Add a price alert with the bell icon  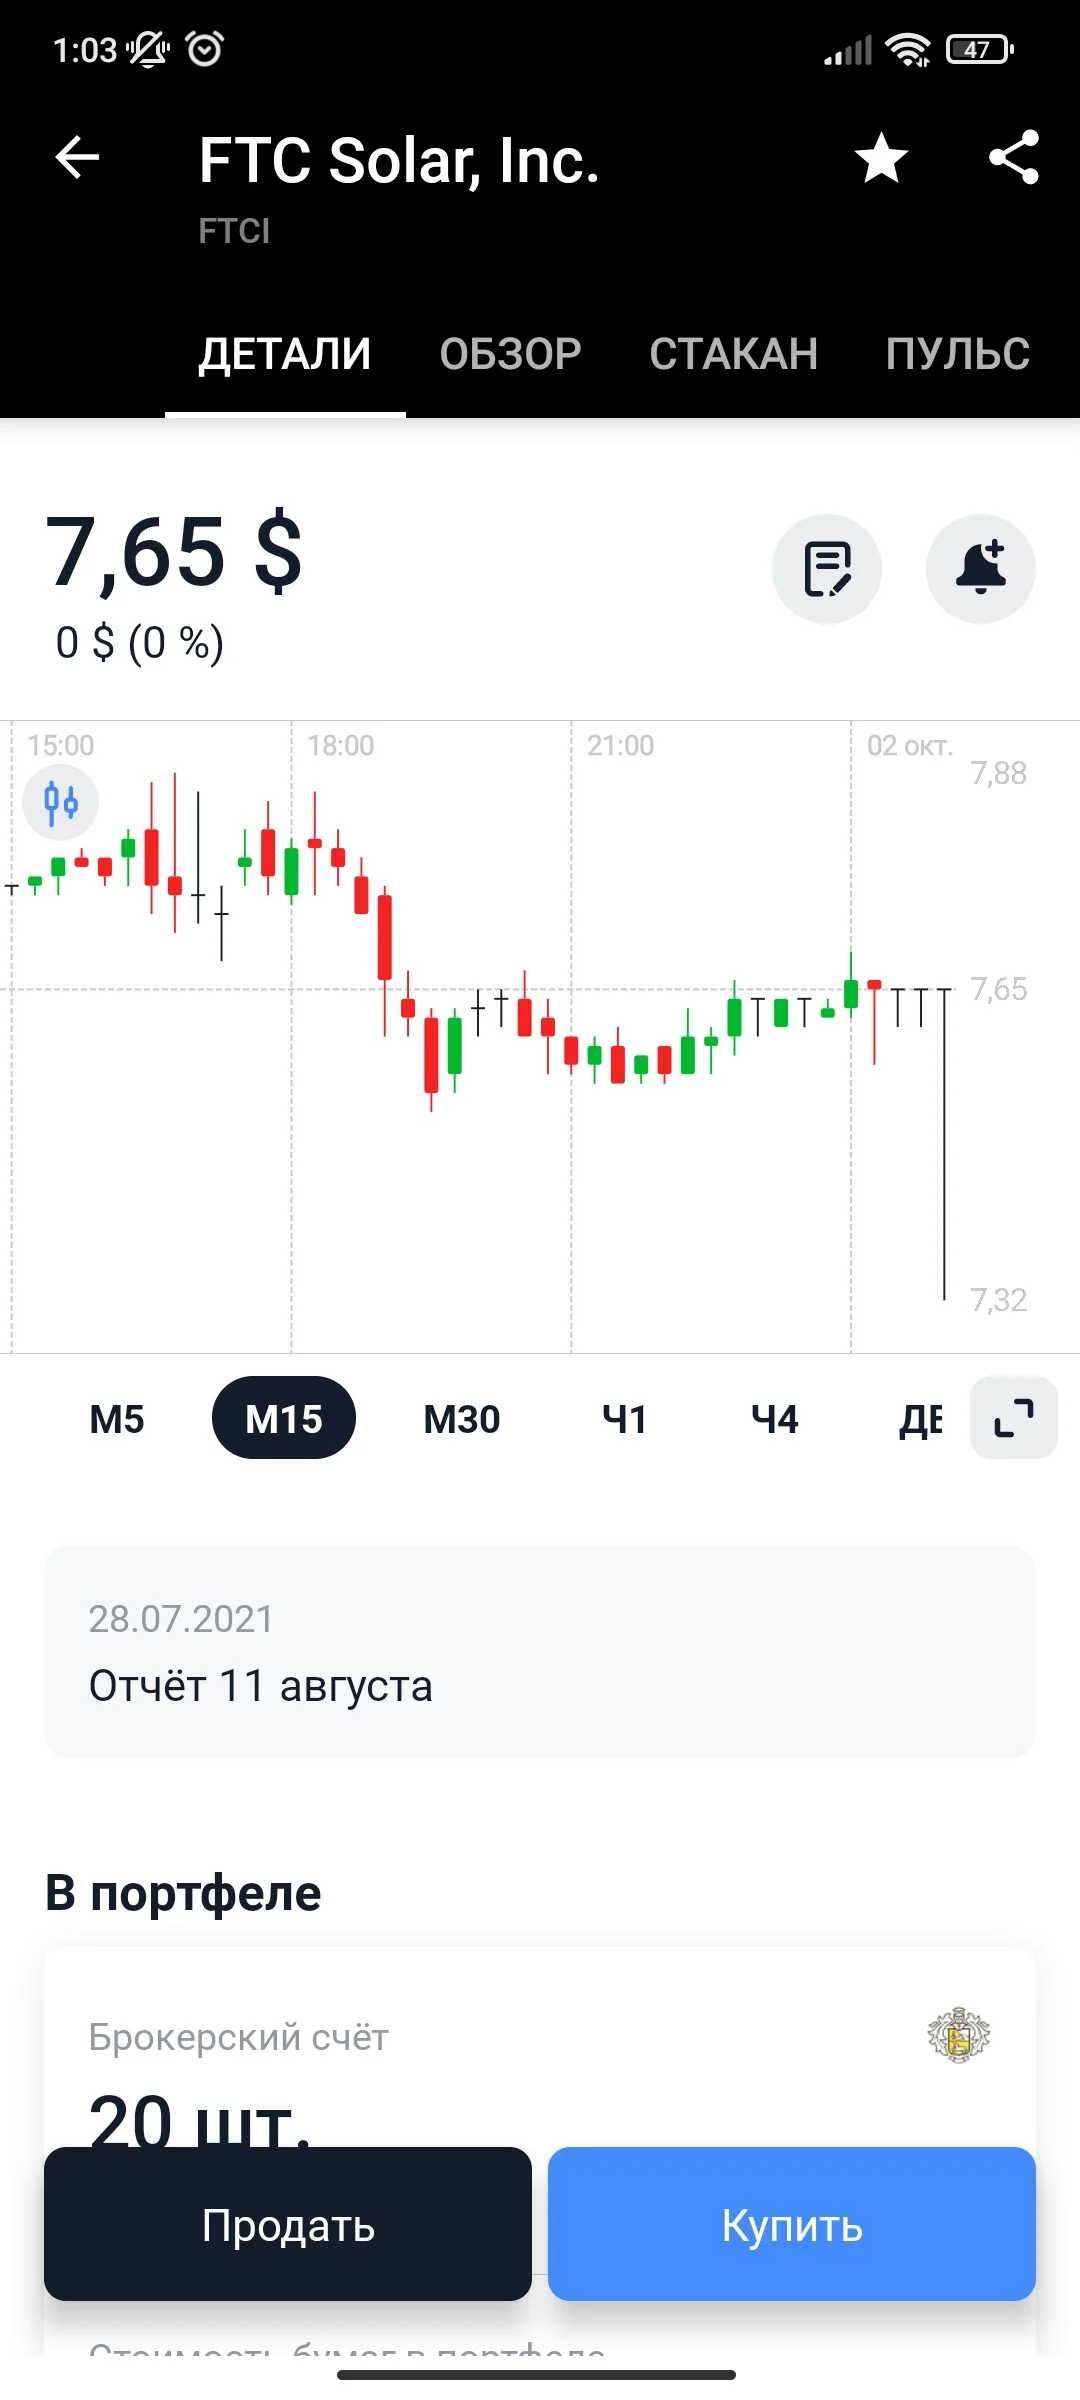pos(981,569)
